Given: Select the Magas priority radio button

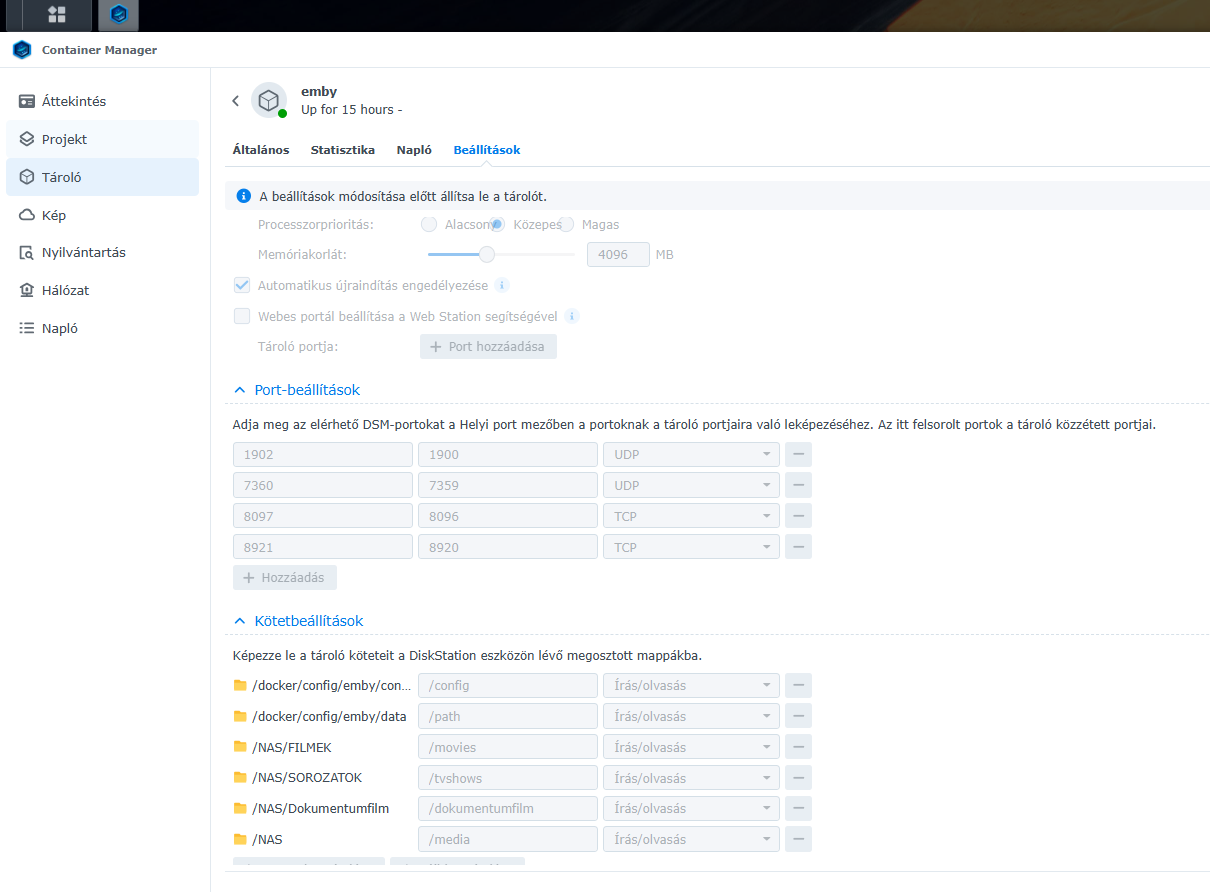Looking at the screenshot, I should (x=566, y=224).
